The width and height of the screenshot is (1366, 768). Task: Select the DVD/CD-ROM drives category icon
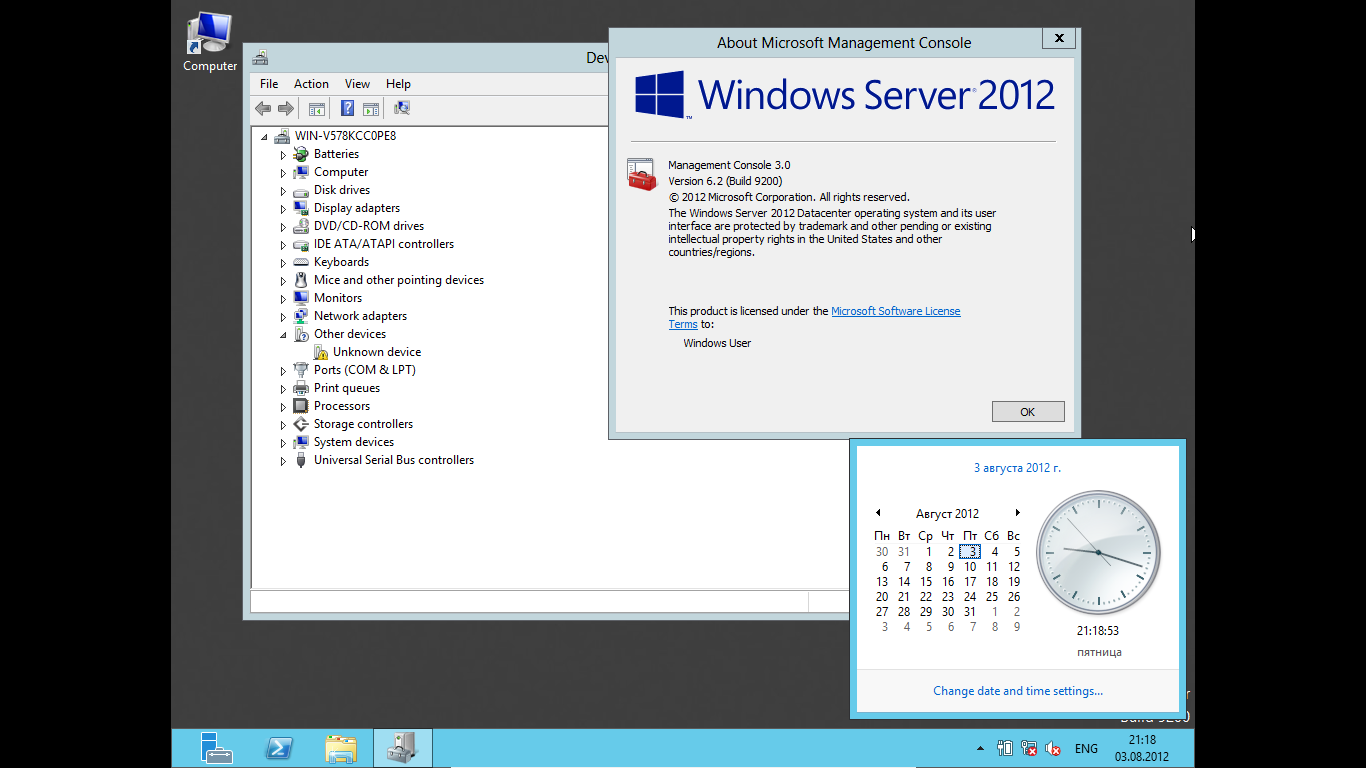pyautogui.click(x=301, y=226)
